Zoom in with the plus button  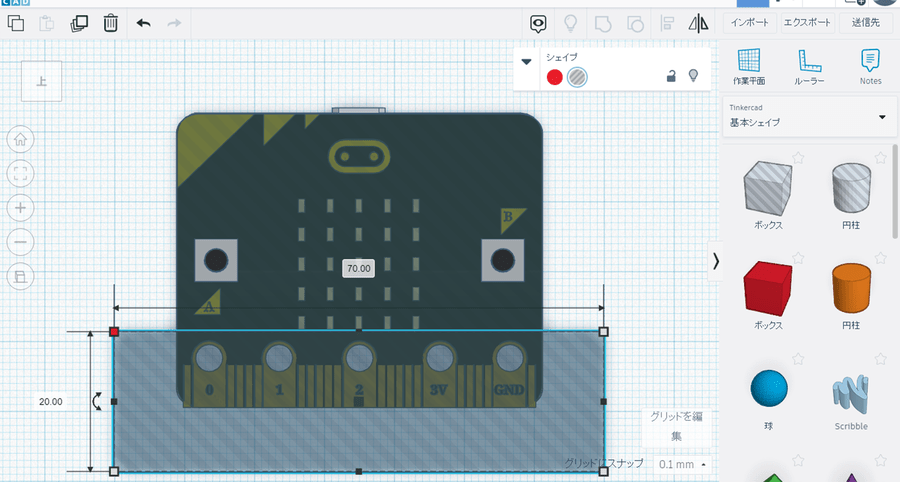(x=21, y=207)
